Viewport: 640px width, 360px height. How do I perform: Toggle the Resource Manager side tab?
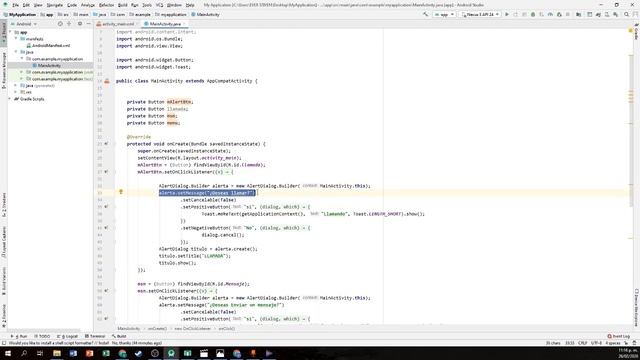(x=4, y=70)
